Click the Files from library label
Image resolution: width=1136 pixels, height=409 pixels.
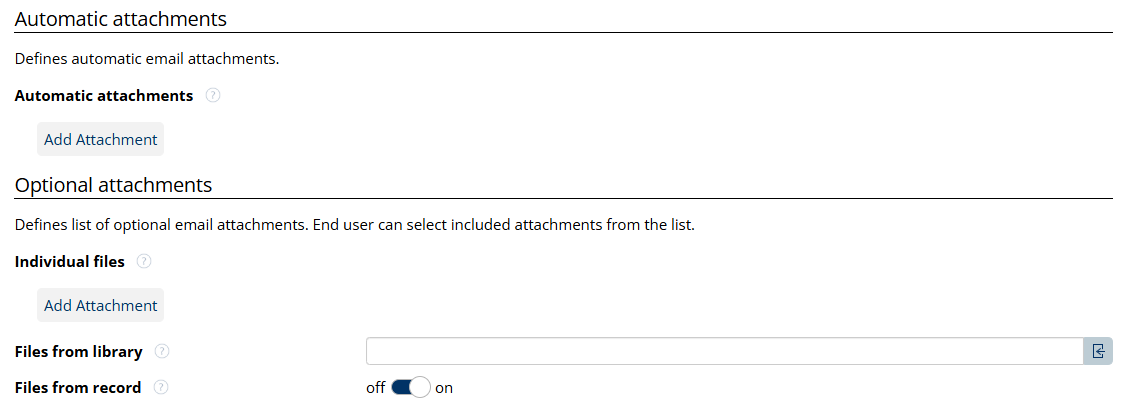coord(79,352)
